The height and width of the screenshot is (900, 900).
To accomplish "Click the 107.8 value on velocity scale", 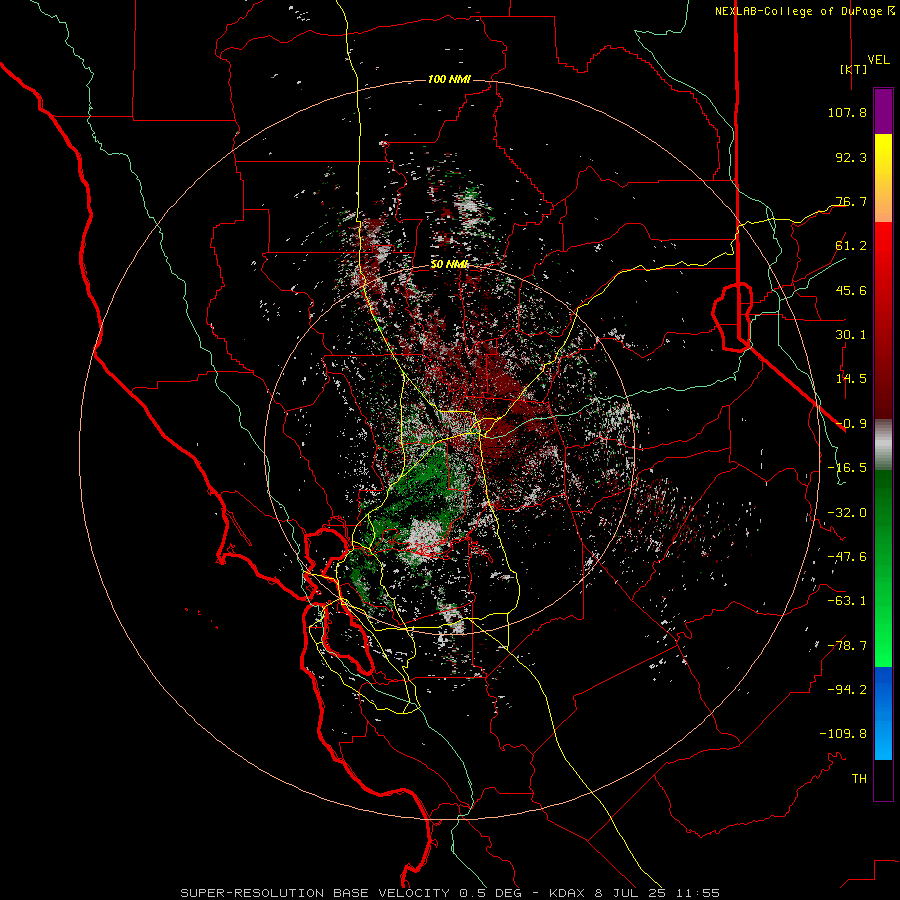I will (x=847, y=112).
